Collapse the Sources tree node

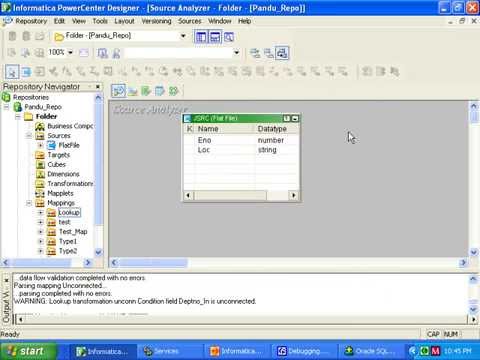pos(29,136)
